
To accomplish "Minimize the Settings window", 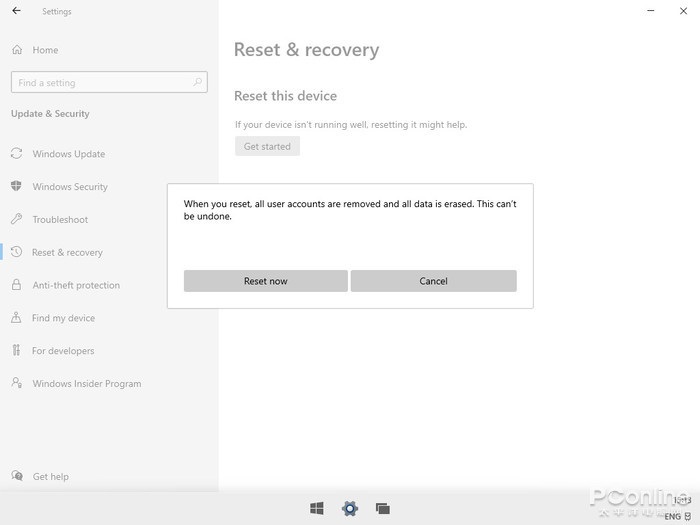I will coord(651,11).
